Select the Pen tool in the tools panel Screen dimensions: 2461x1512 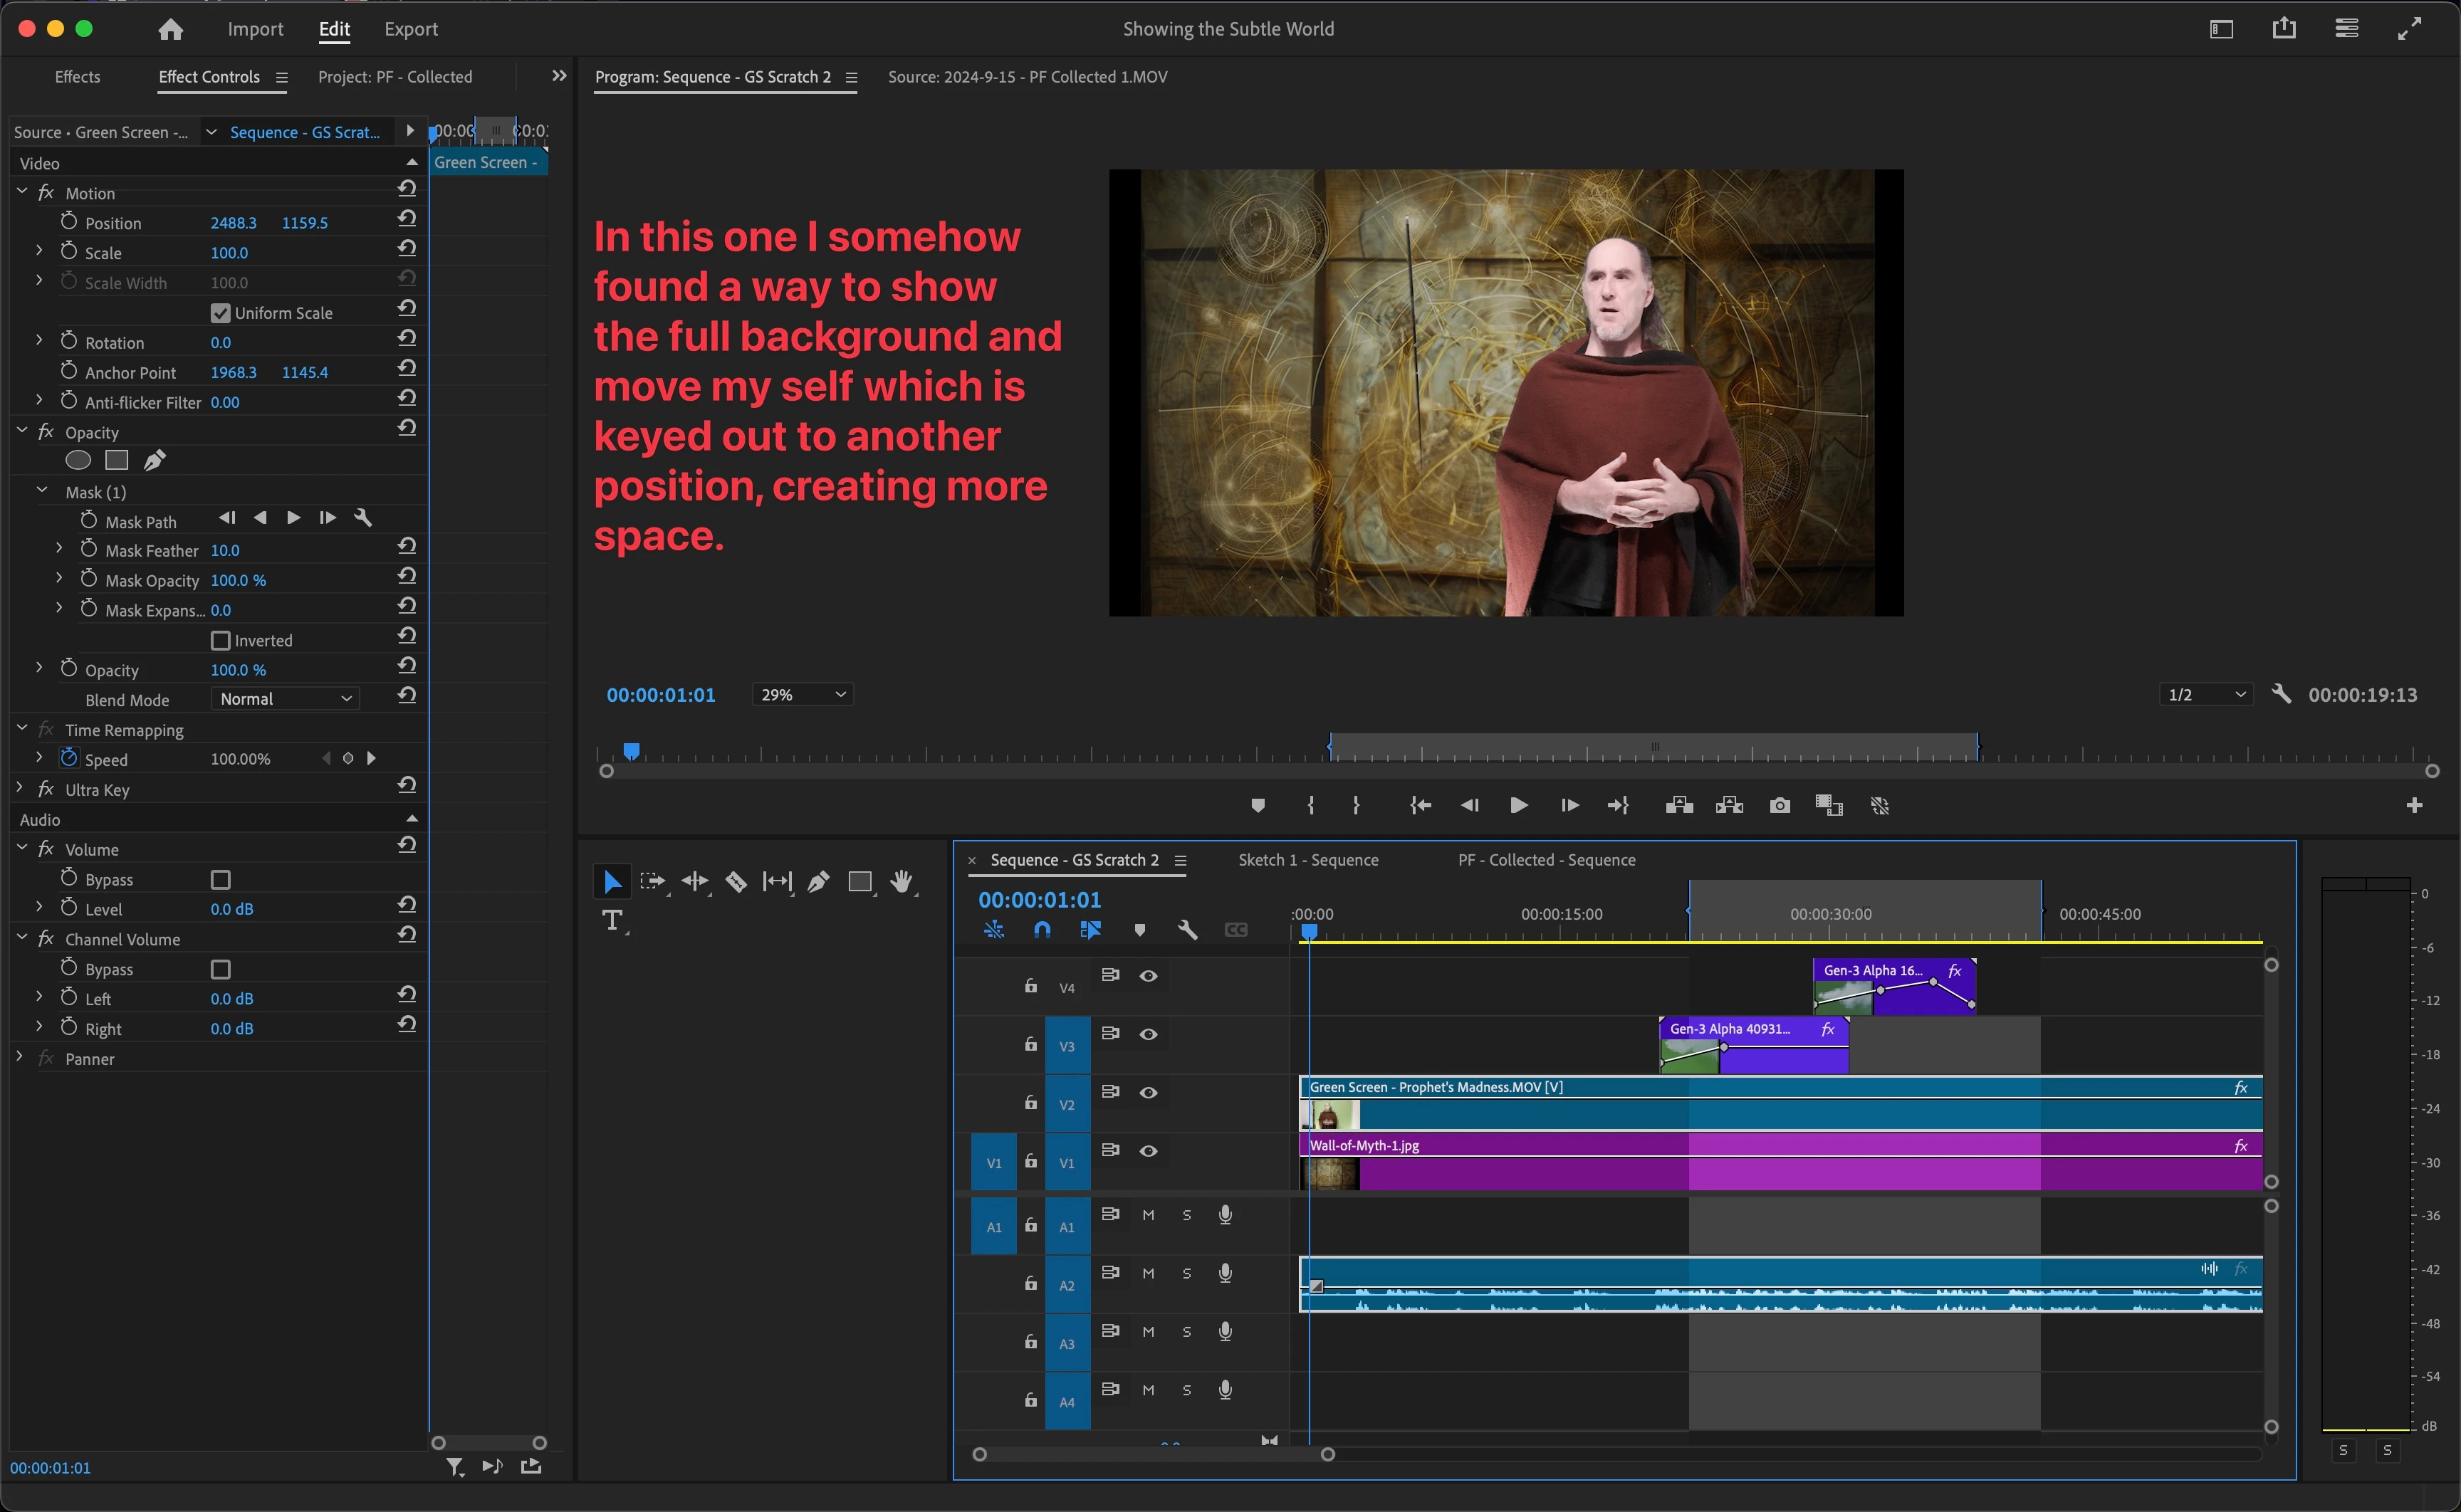coord(818,881)
